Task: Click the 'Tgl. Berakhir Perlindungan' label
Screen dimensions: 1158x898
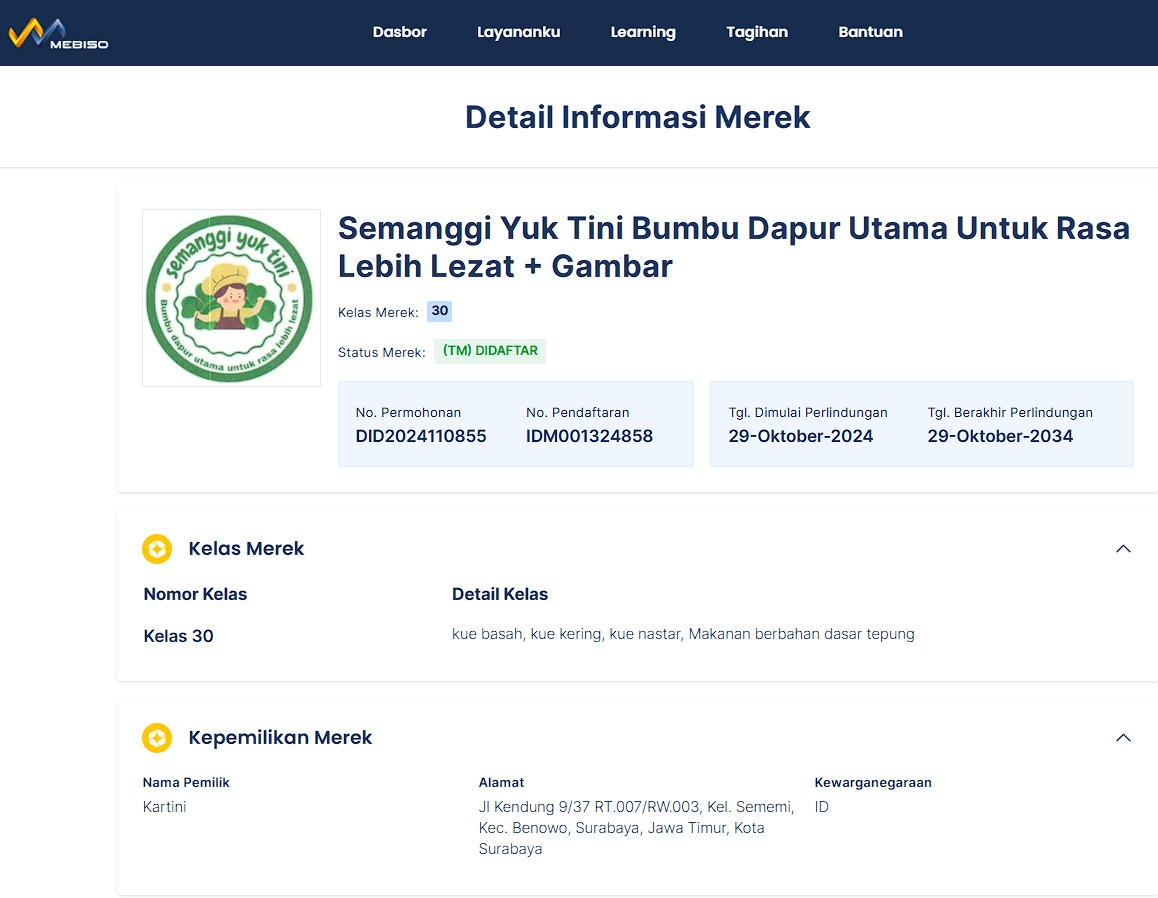Action: pyautogui.click(x=1010, y=412)
